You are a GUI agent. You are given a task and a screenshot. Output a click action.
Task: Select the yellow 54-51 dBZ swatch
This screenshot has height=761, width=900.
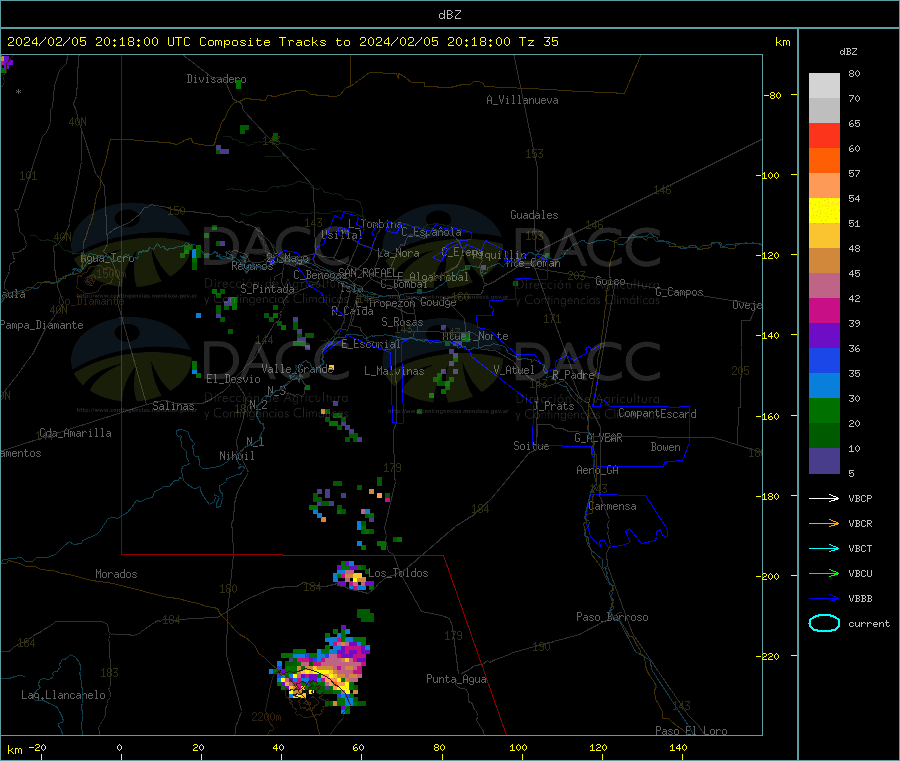(x=824, y=211)
